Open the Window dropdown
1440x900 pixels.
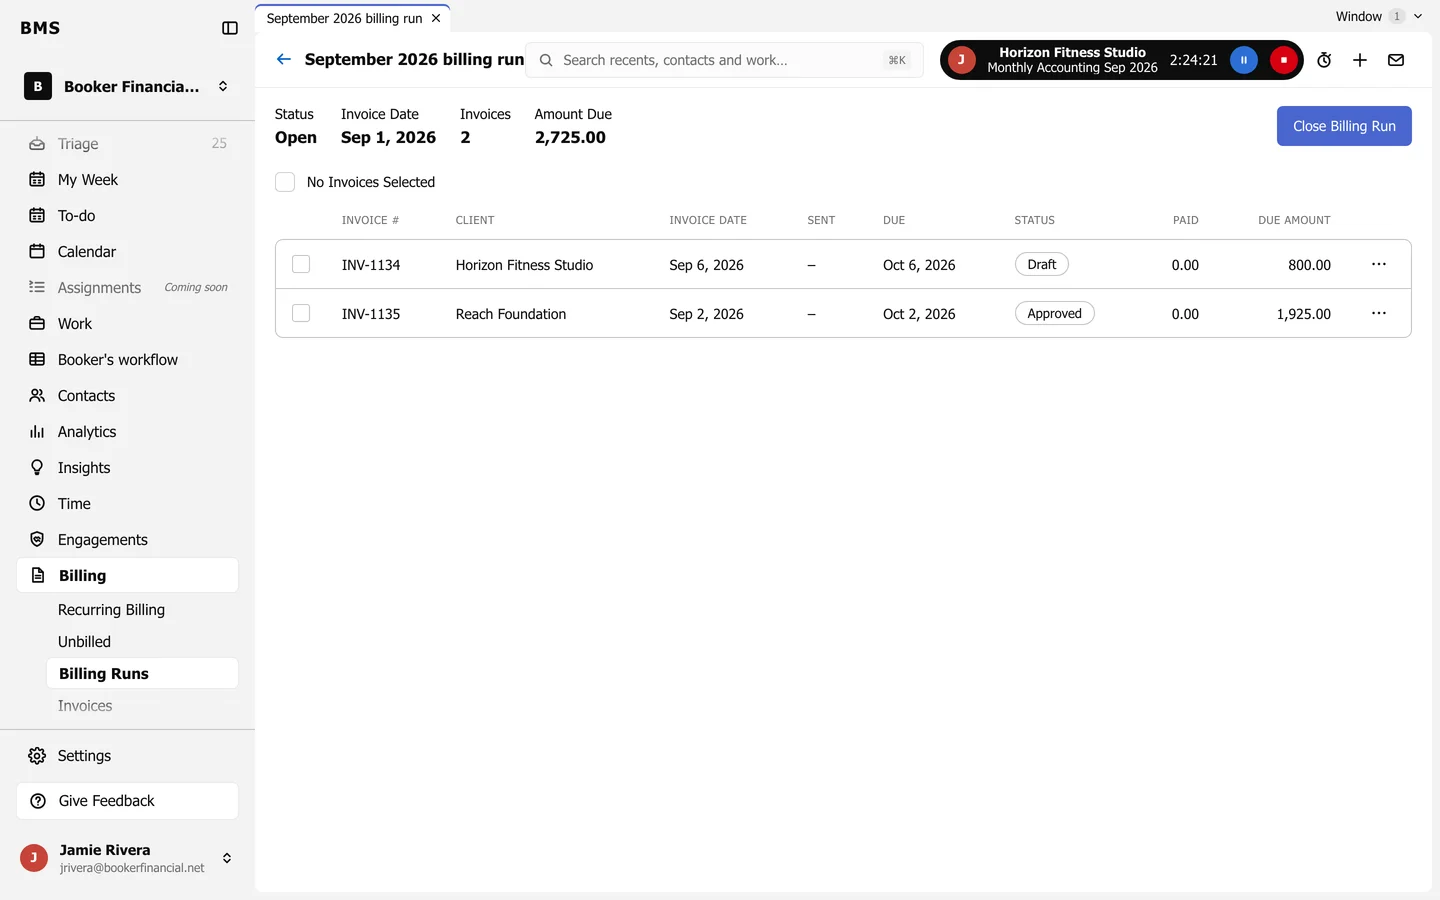point(1379,16)
